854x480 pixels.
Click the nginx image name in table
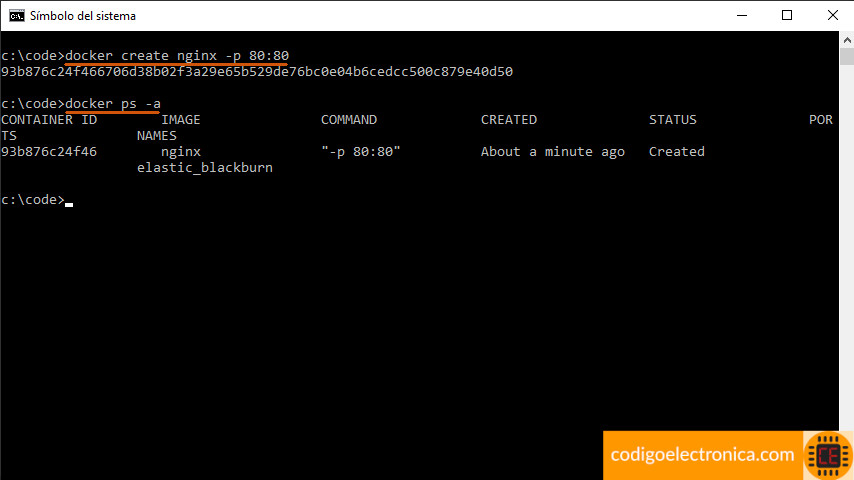(x=181, y=152)
